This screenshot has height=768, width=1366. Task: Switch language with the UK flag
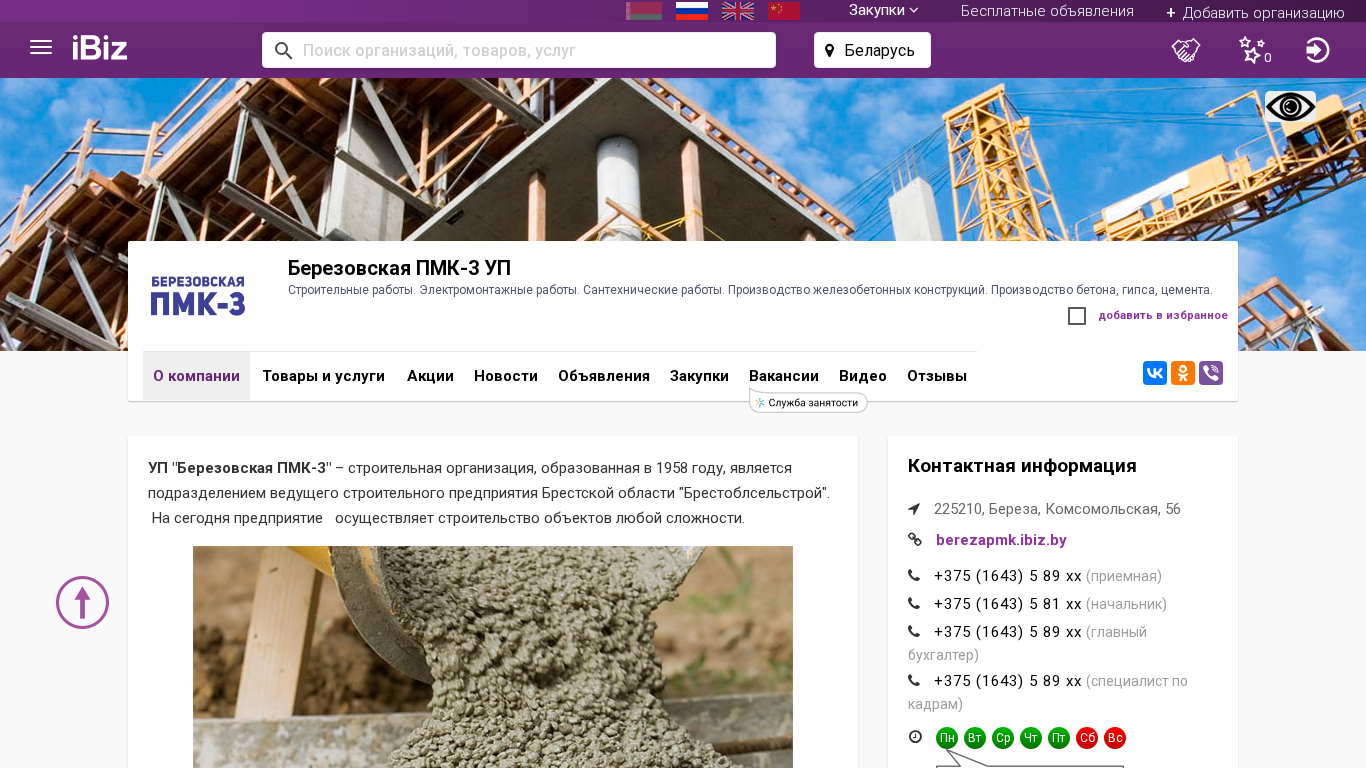pos(738,11)
